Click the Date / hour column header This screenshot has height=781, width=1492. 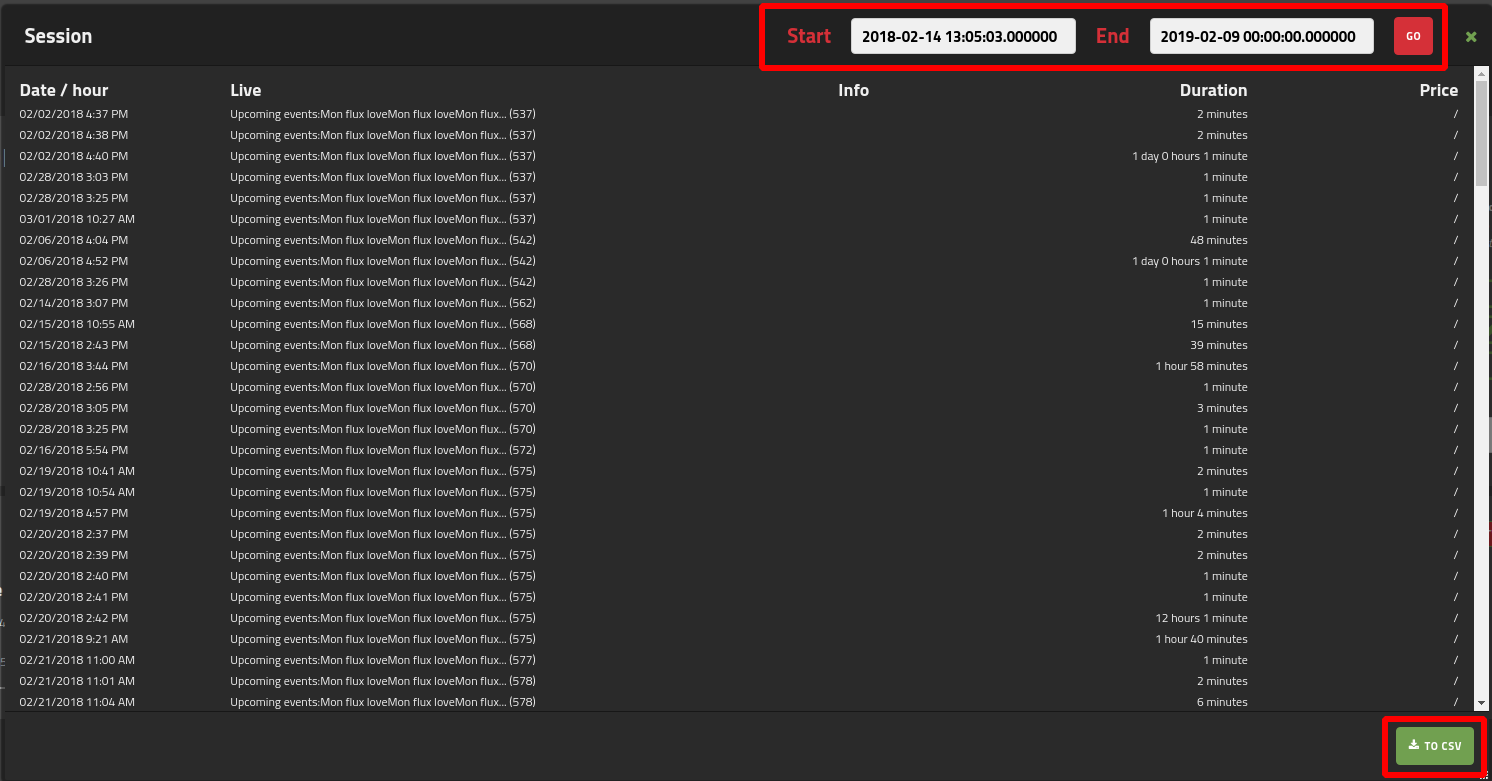tap(64, 90)
